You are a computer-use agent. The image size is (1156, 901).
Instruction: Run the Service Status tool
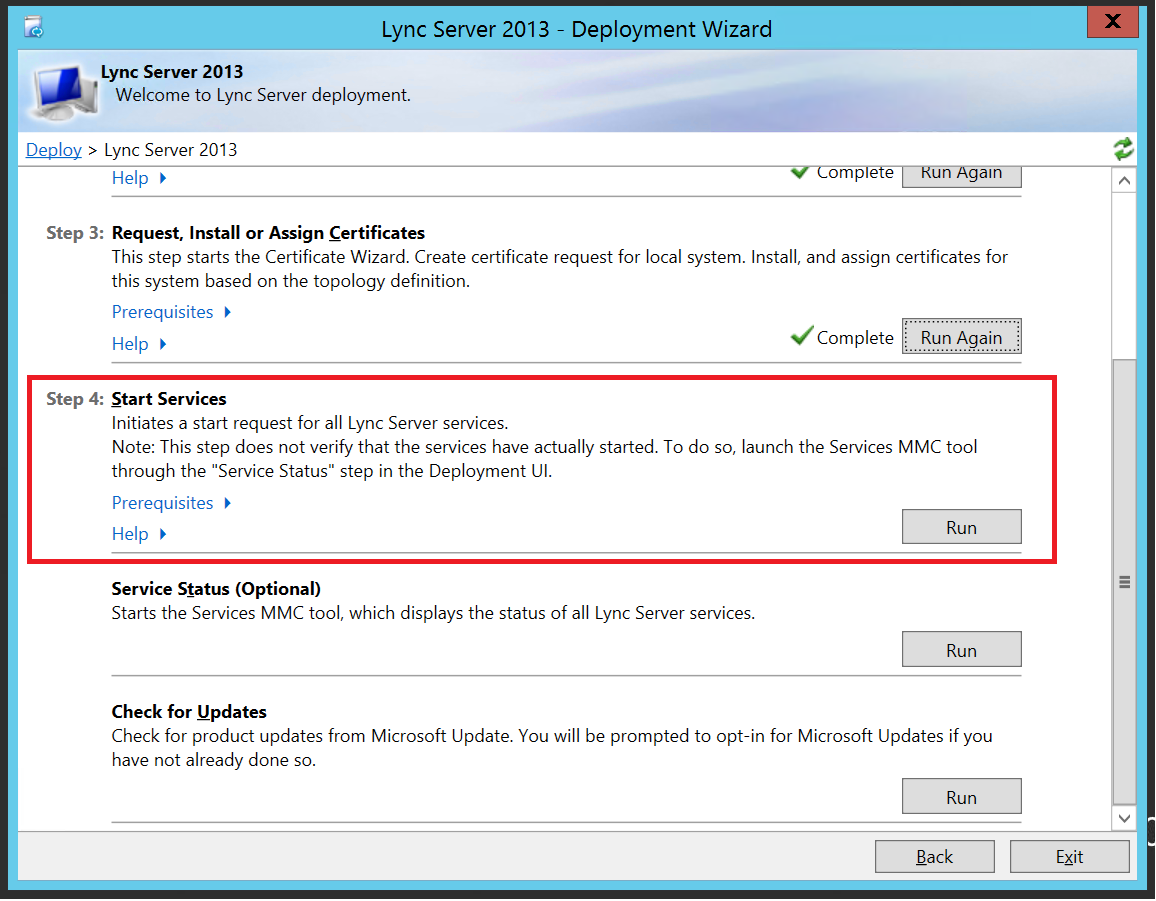pyautogui.click(x=961, y=650)
